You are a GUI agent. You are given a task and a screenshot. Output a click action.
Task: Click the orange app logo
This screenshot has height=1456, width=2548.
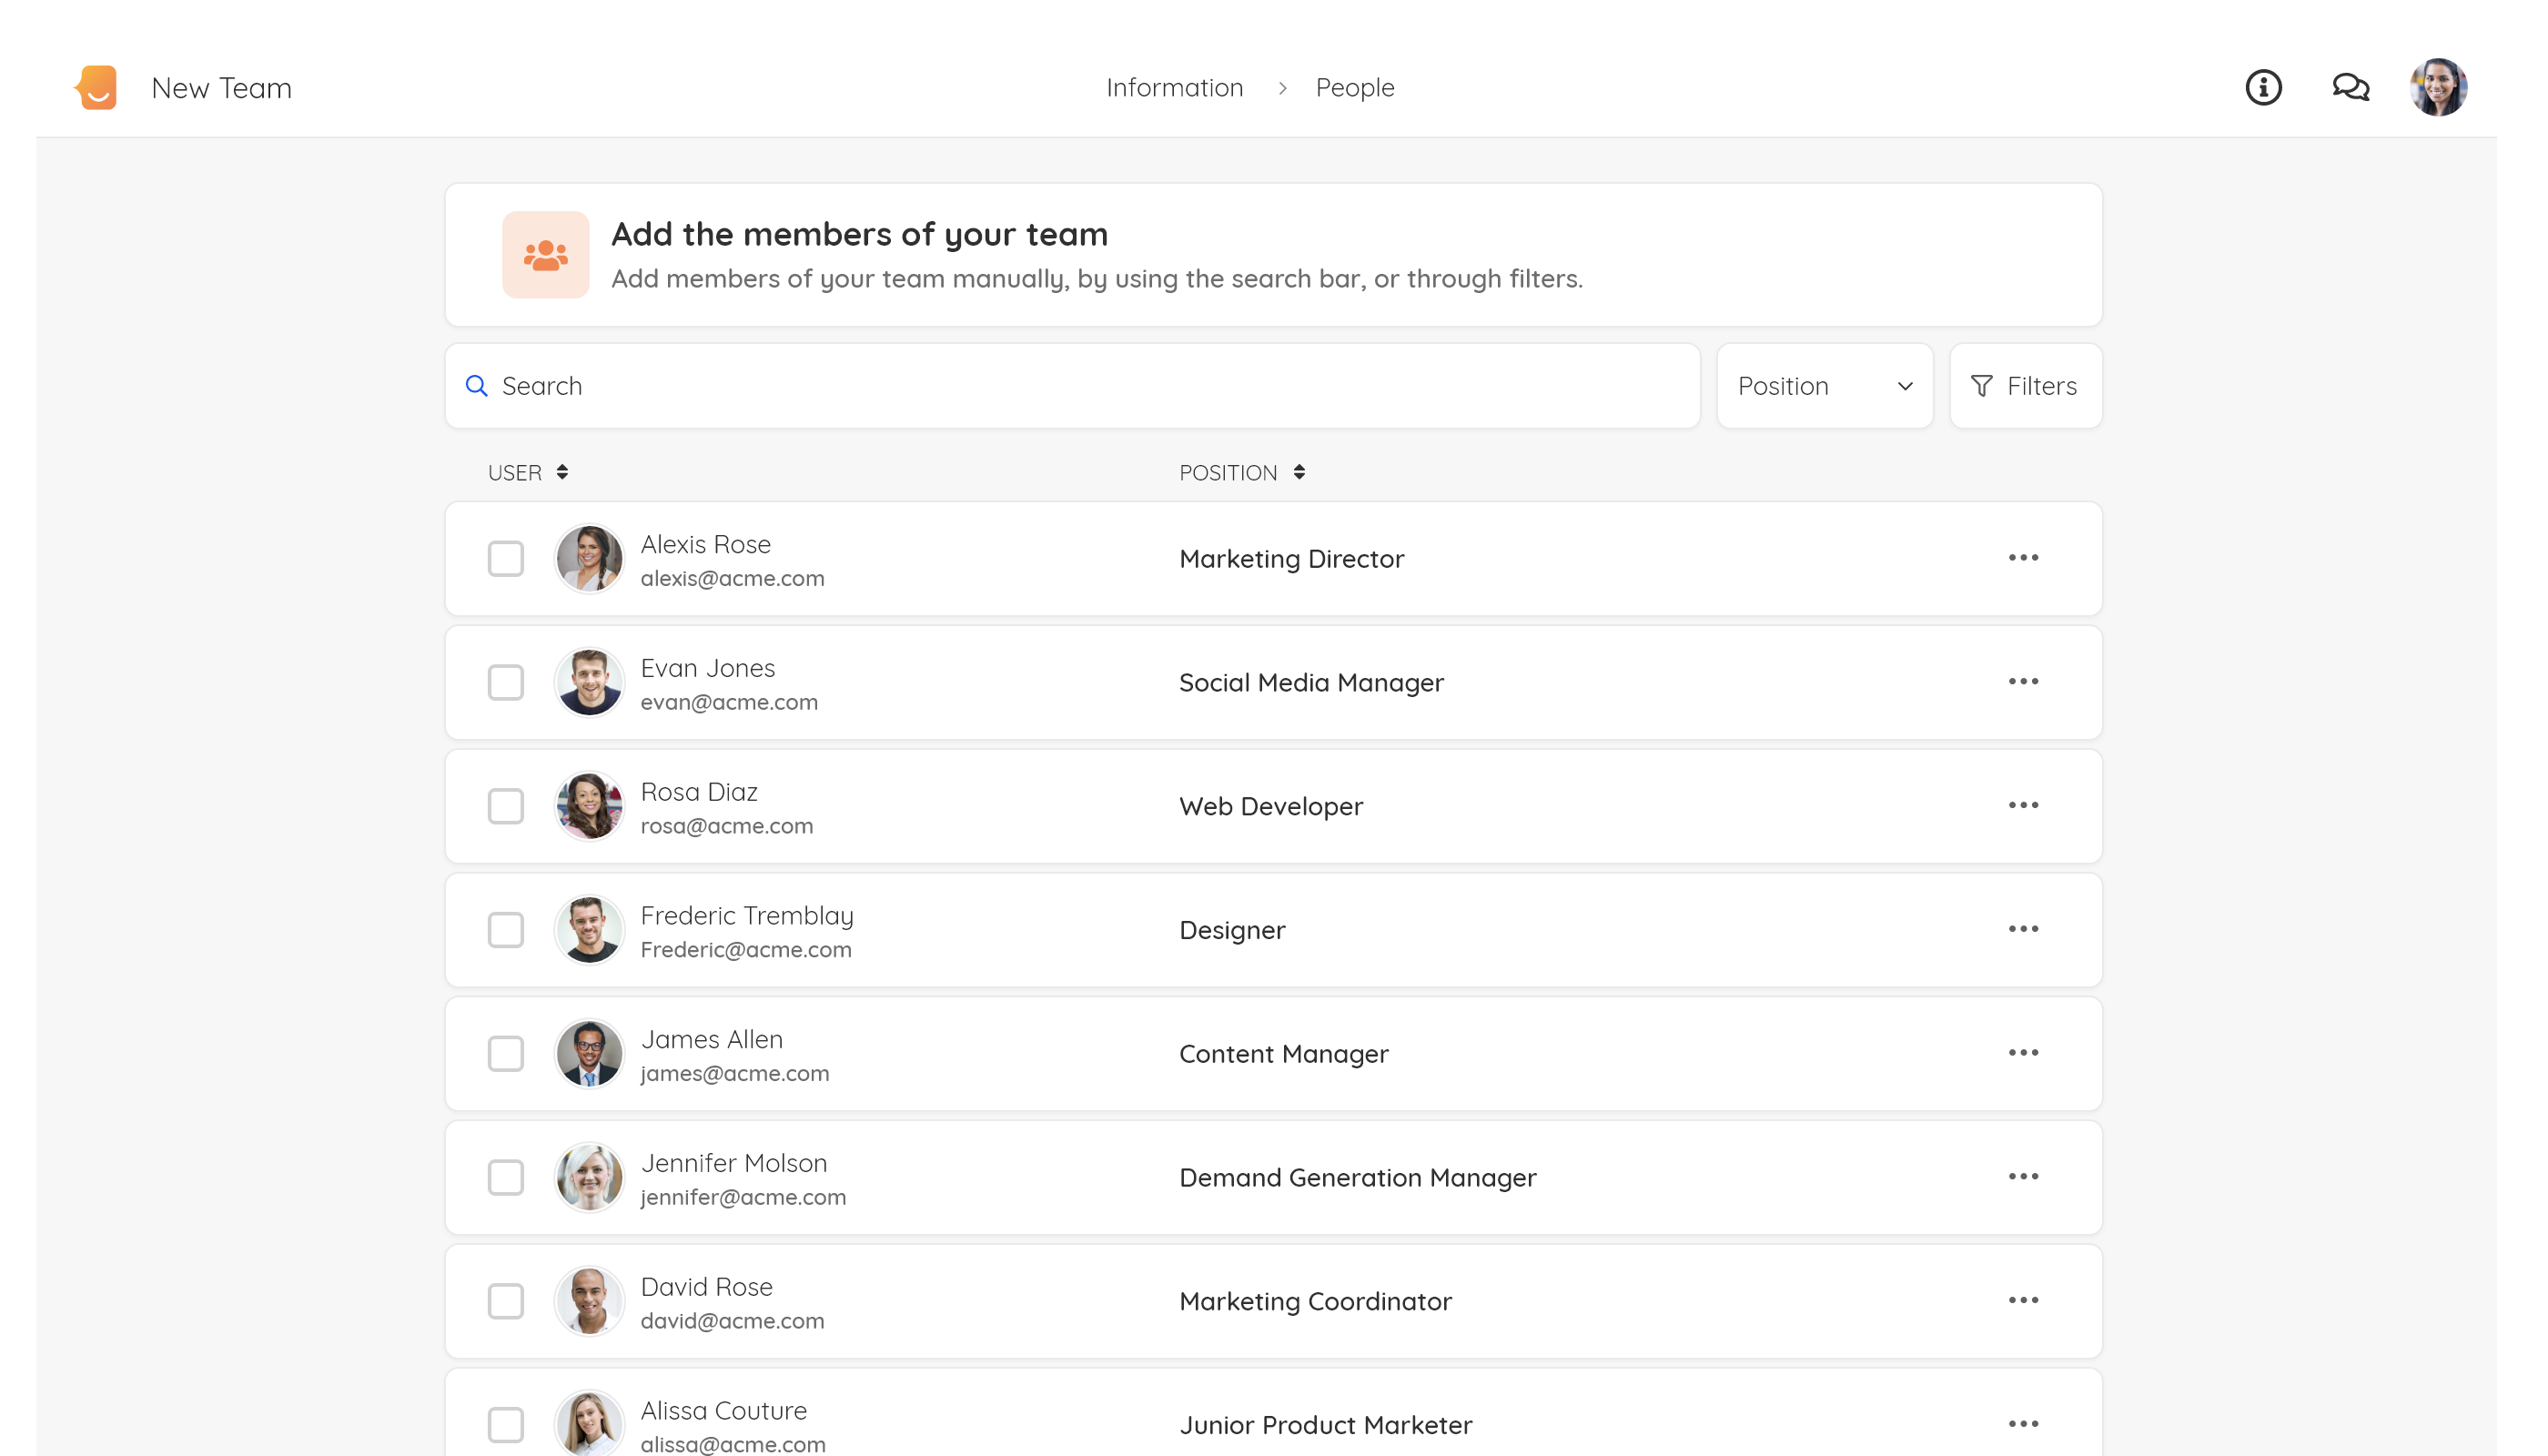coord(97,87)
